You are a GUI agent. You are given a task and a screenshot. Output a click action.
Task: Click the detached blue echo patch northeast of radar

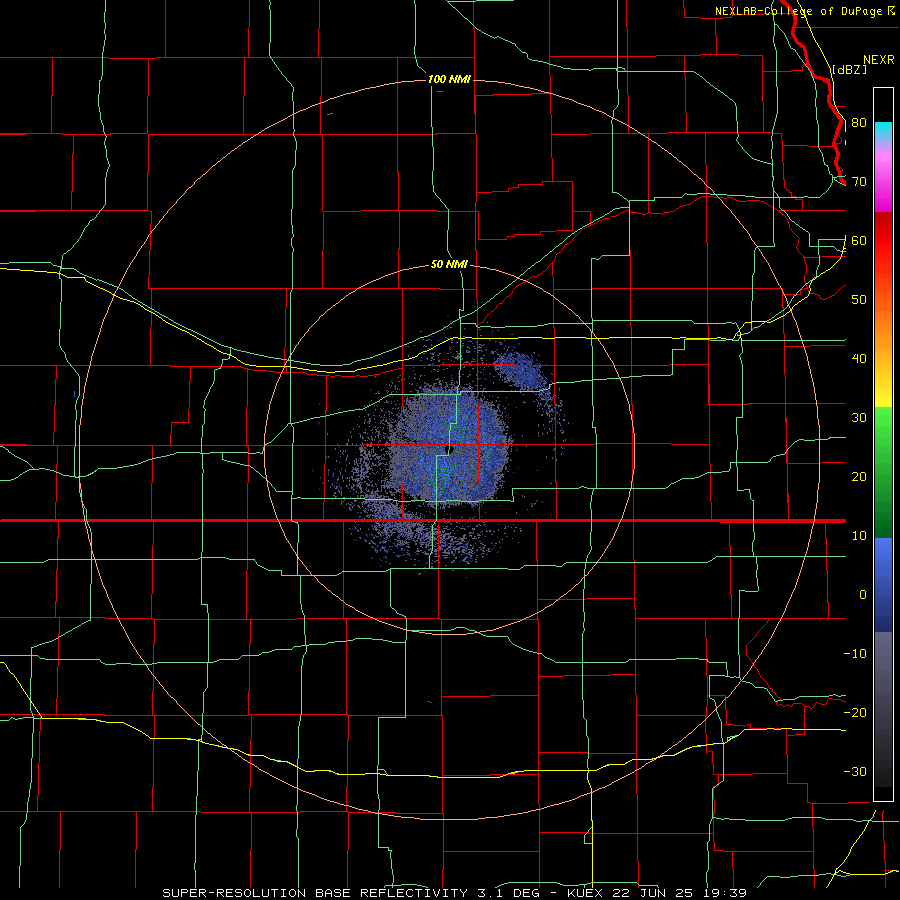pyautogui.click(x=518, y=369)
